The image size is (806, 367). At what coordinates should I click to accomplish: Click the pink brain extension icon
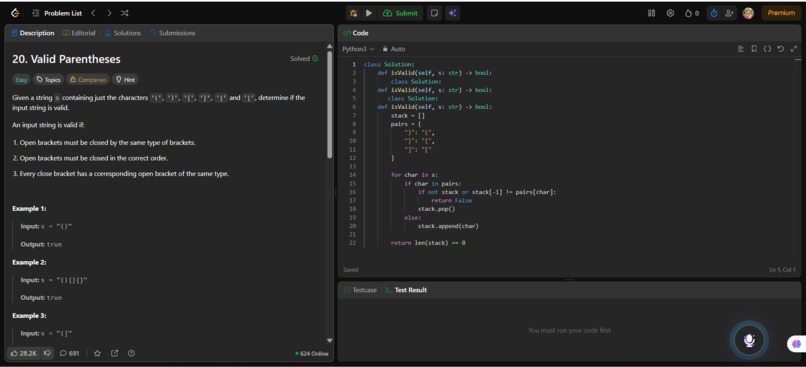(797, 343)
